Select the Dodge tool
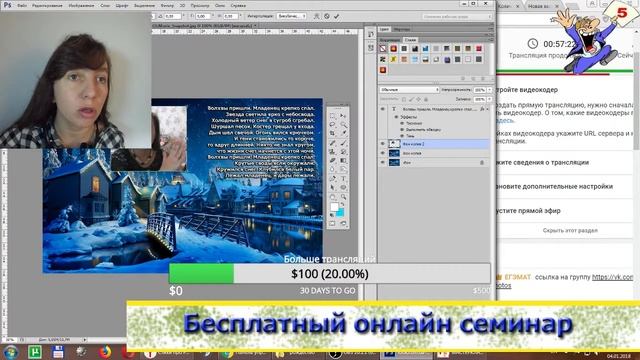Screen dimensions: 640x360 pyautogui.click(x=343, y=169)
